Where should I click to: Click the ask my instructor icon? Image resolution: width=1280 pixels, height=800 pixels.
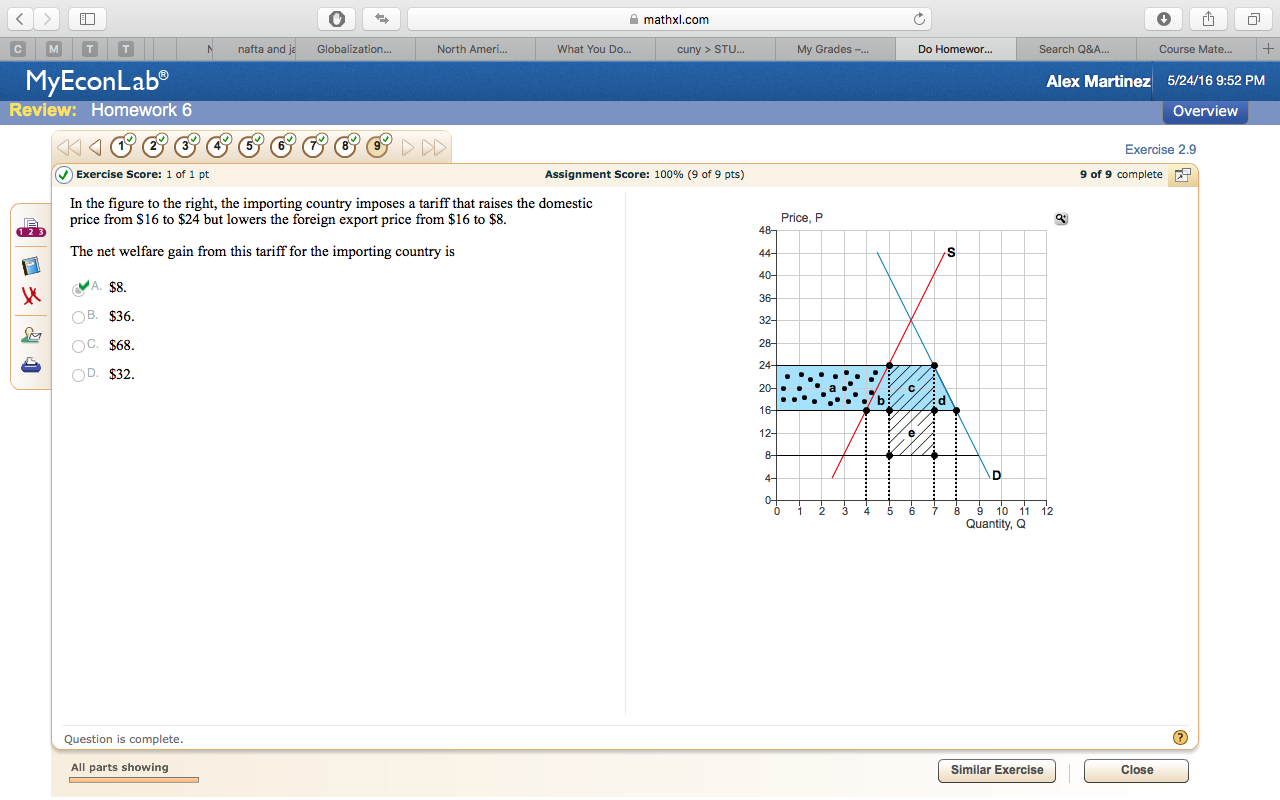click(30, 335)
